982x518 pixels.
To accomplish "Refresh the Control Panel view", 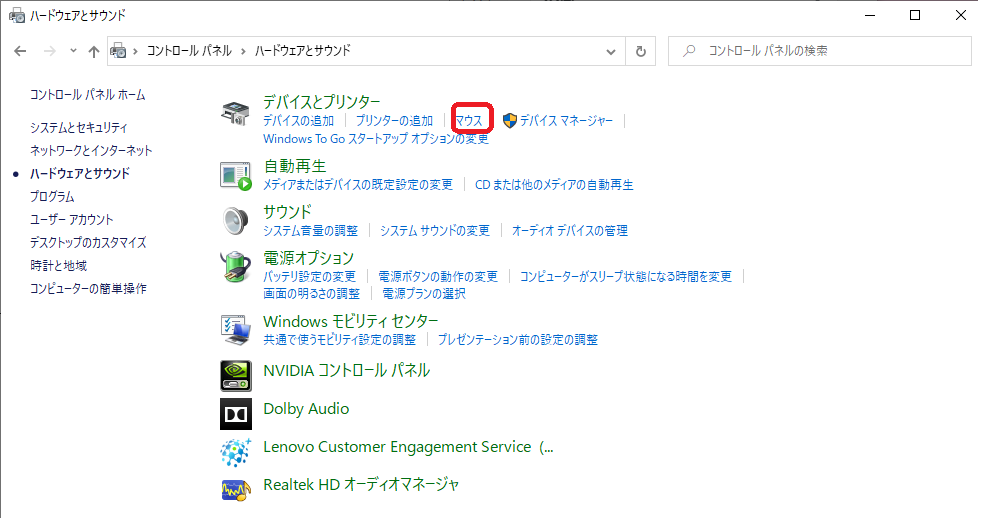I will coord(641,51).
